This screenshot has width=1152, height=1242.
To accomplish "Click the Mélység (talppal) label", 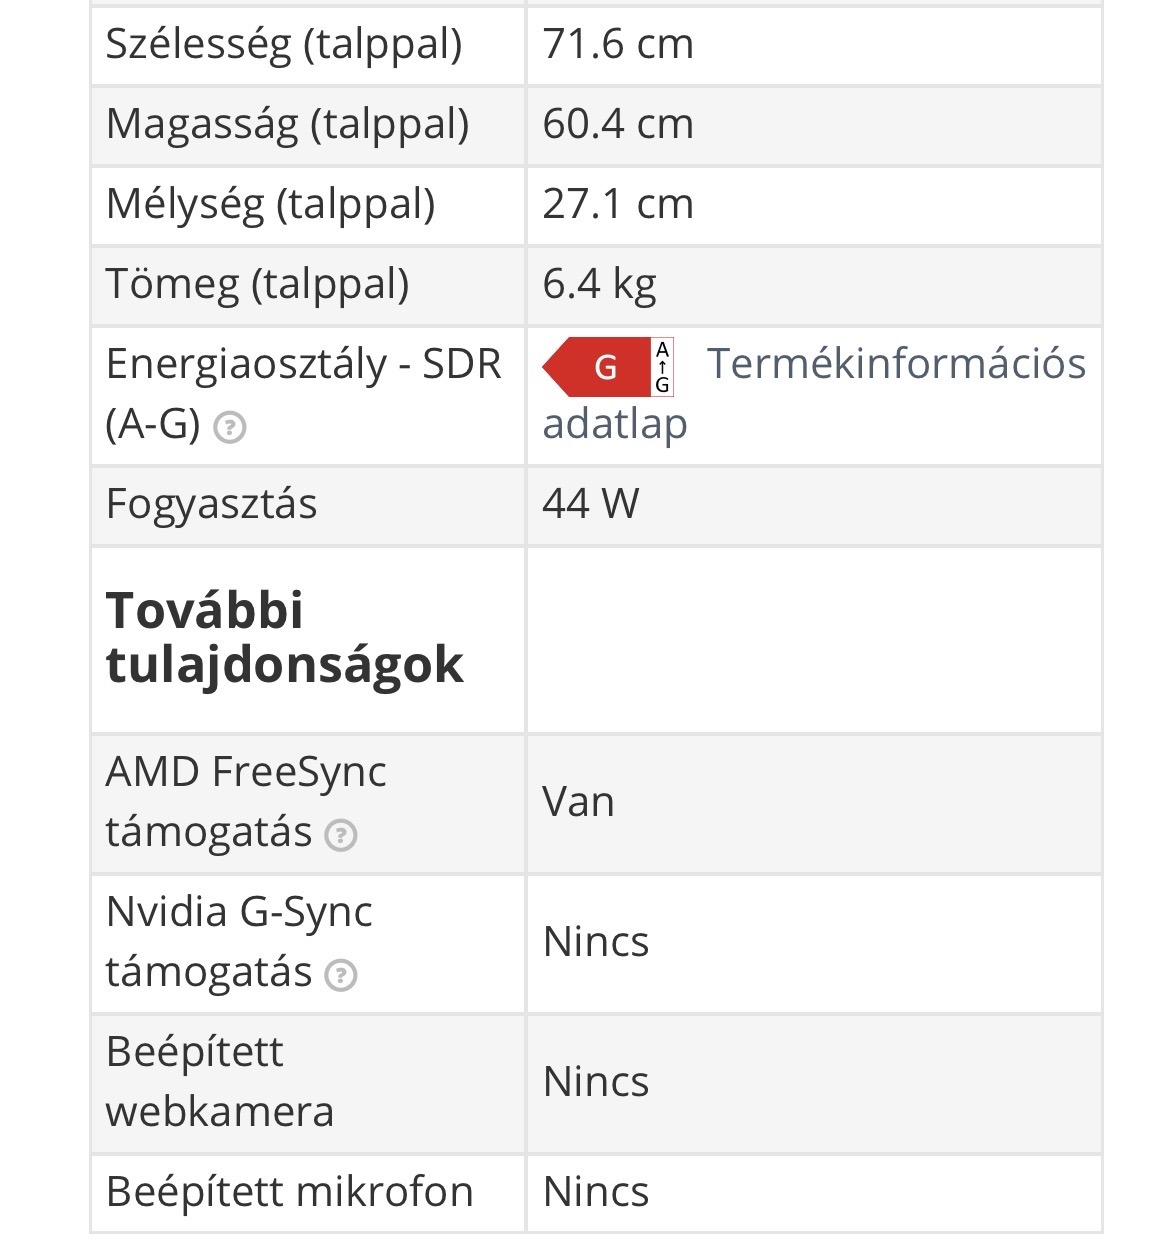I will pyautogui.click(x=270, y=205).
